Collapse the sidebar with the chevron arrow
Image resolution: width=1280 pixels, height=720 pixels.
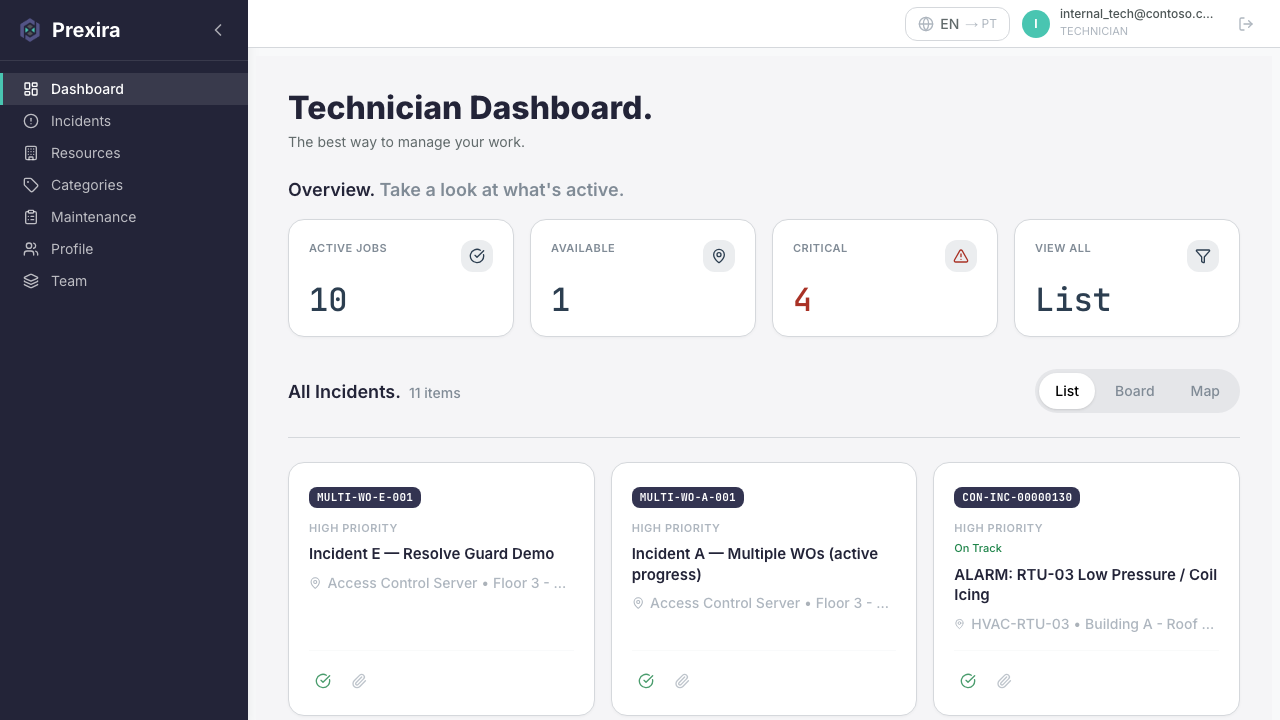(218, 30)
